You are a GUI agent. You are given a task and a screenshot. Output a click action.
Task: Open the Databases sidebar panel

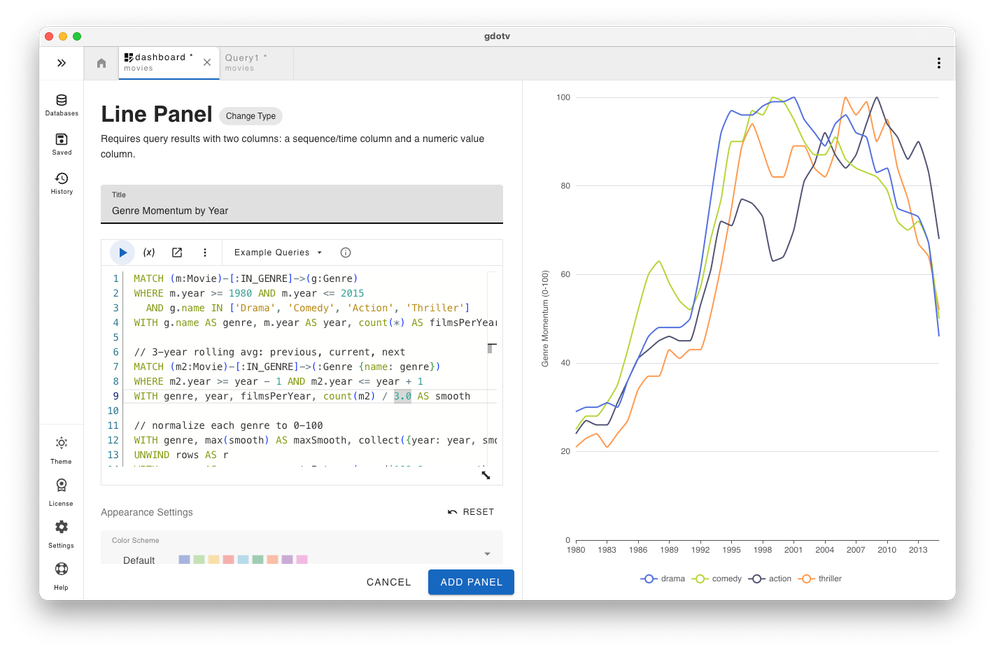[x=61, y=105]
